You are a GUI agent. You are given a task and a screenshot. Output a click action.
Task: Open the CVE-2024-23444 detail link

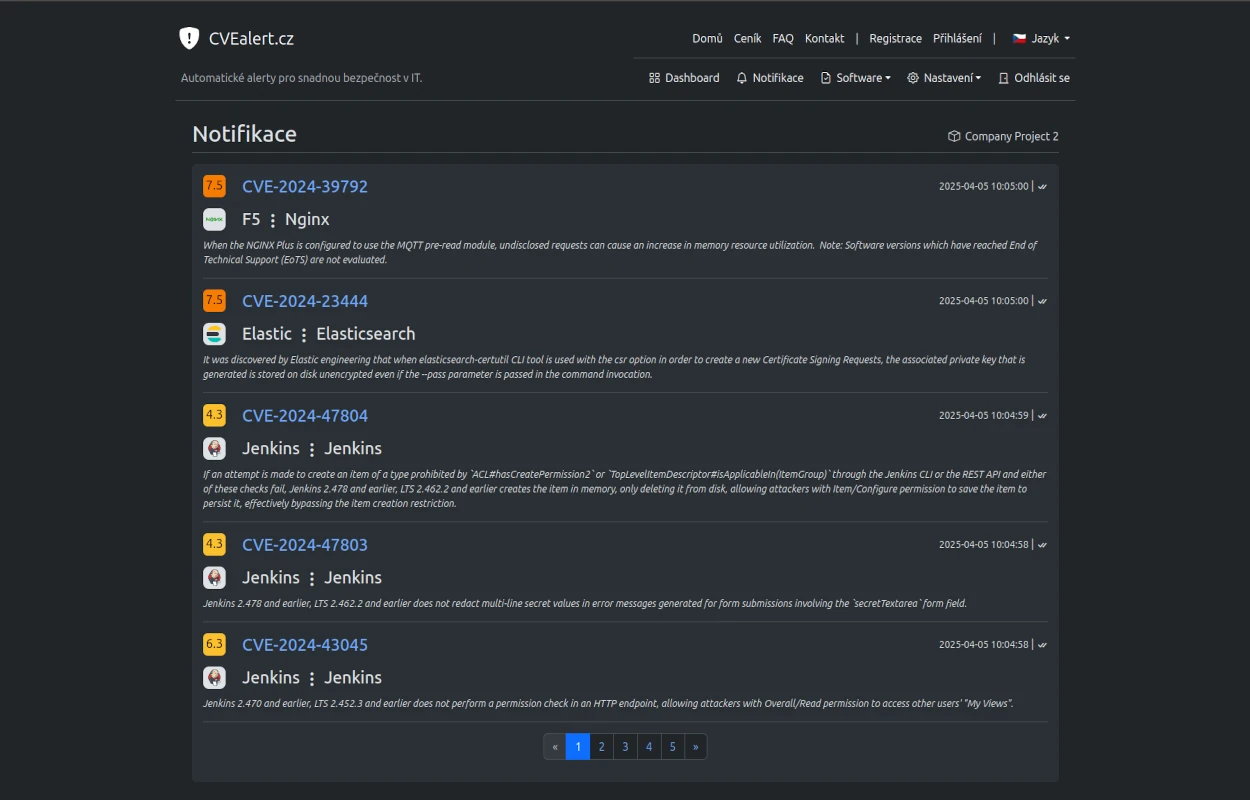[304, 300]
